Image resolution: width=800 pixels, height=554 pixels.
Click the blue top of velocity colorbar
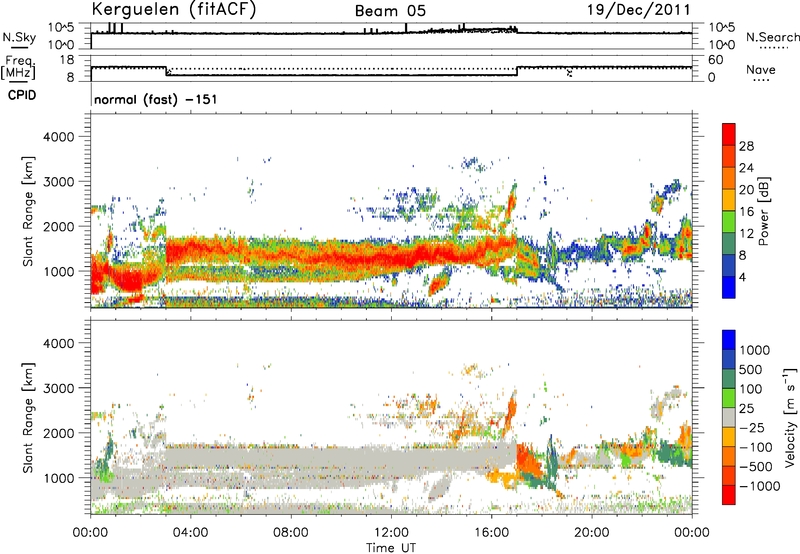click(x=729, y=340)
